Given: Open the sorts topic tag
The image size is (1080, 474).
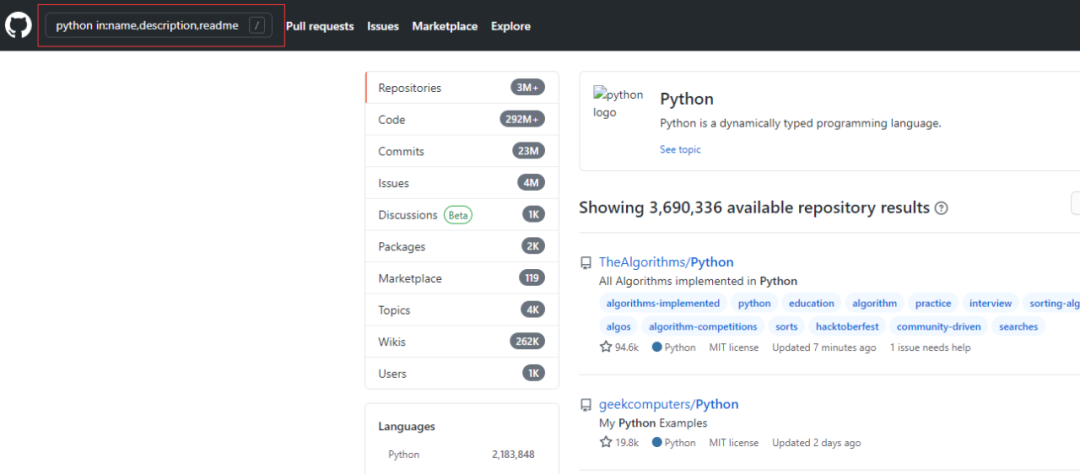Looking at the screenshot, I should 786,327.
